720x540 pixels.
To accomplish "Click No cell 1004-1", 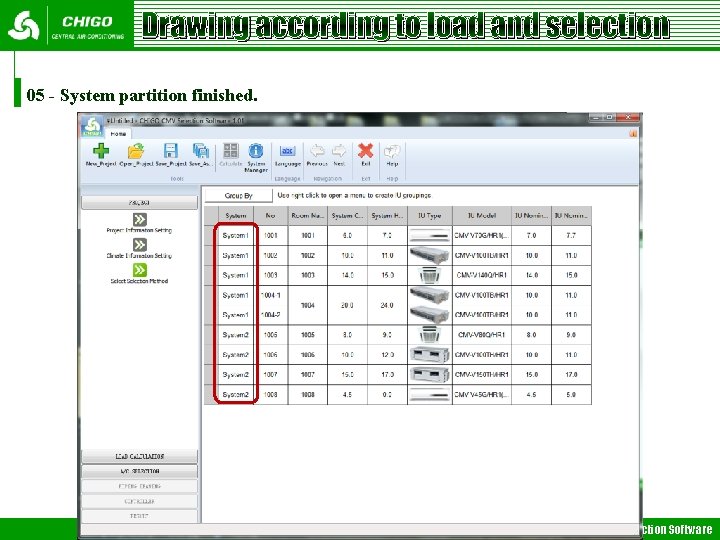I will (270, 295).
